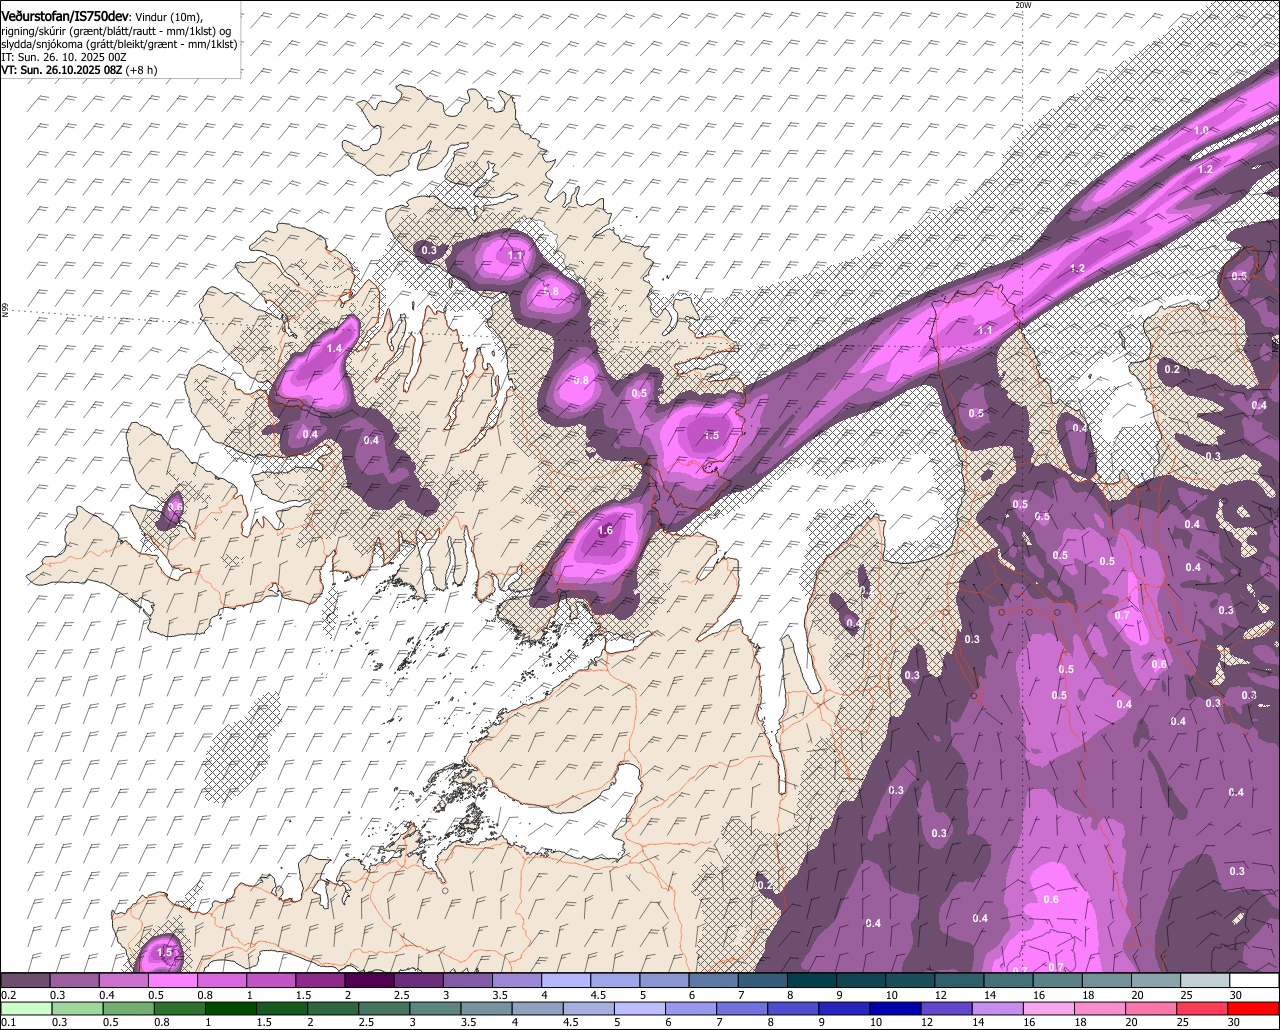Click the 0.1 label in lower legend
The width and height of the screenshot is (1280, 1030).
pyautogui.click(x=9, y=1022)
